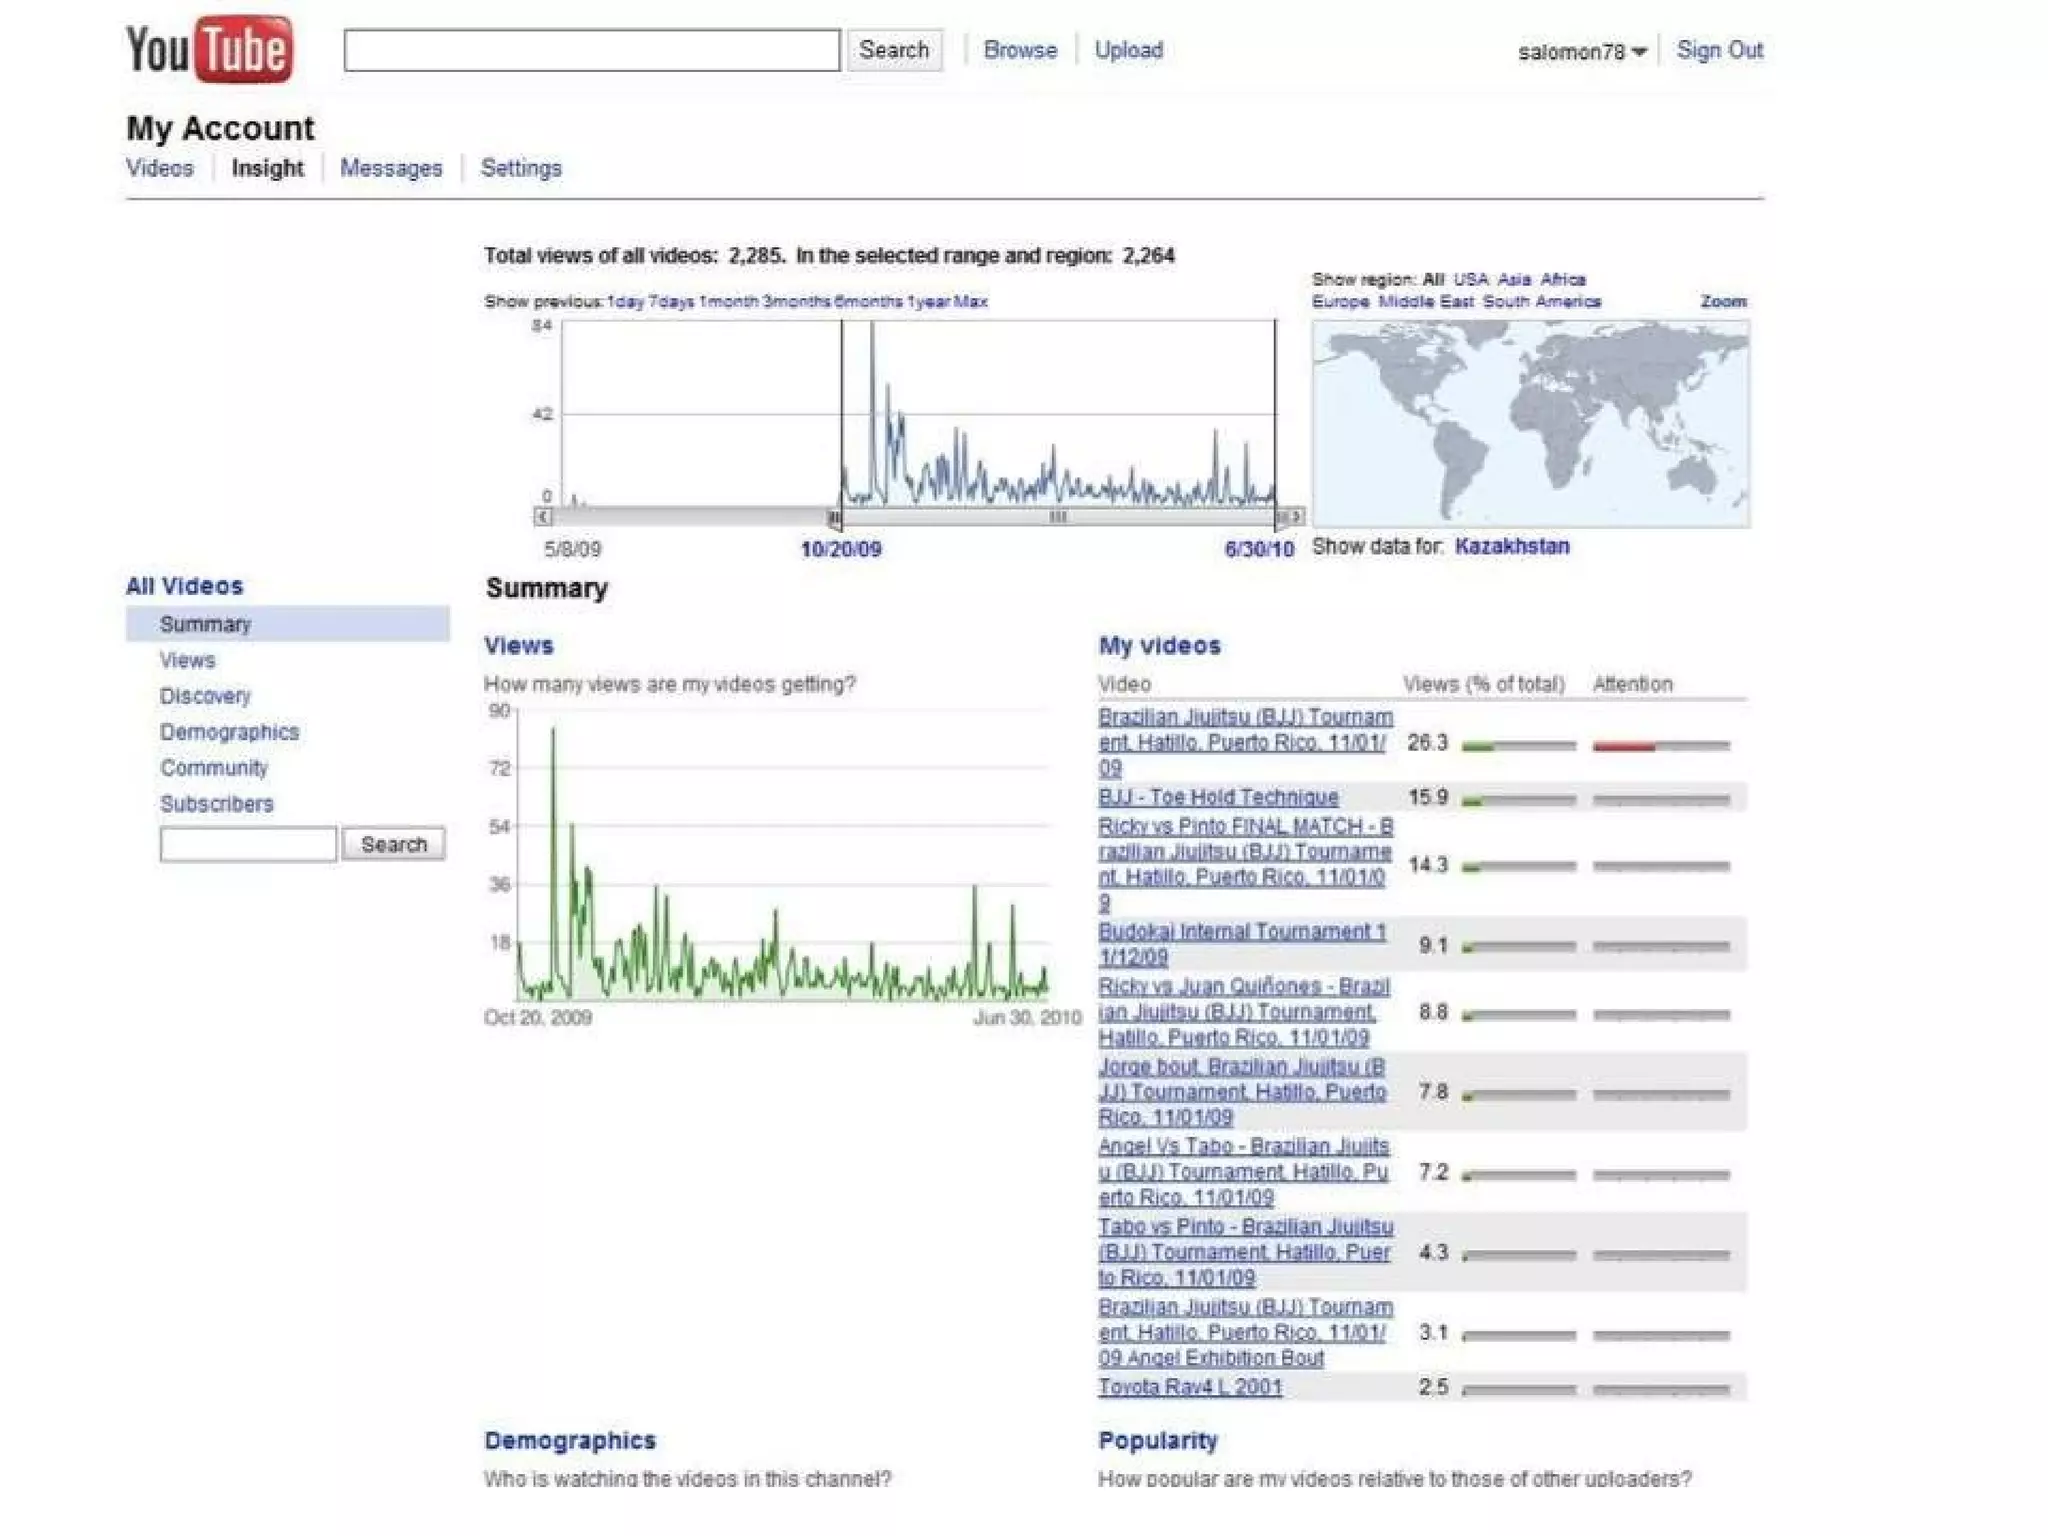Click the right scroll arrow on timeline
The image size is (2048, 1536).
(x=1296, y=517)
